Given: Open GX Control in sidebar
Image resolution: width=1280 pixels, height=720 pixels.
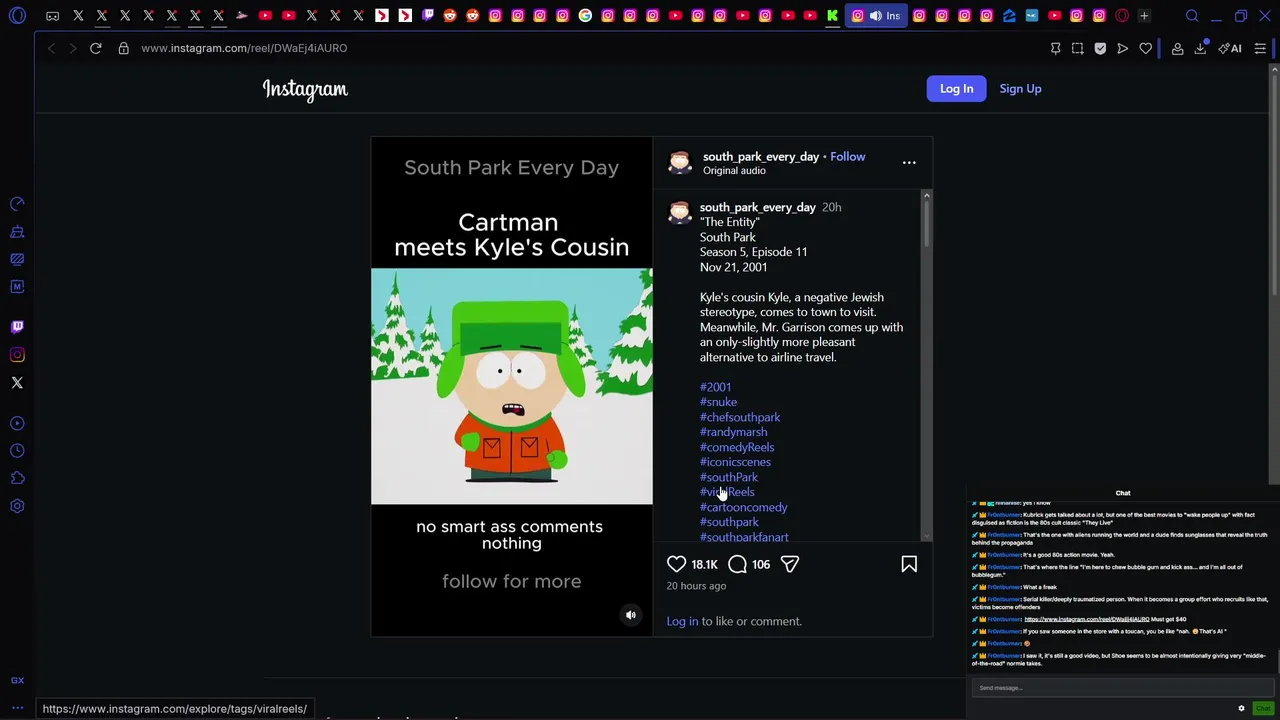Looking at the screenshot, I should point(17,204).
